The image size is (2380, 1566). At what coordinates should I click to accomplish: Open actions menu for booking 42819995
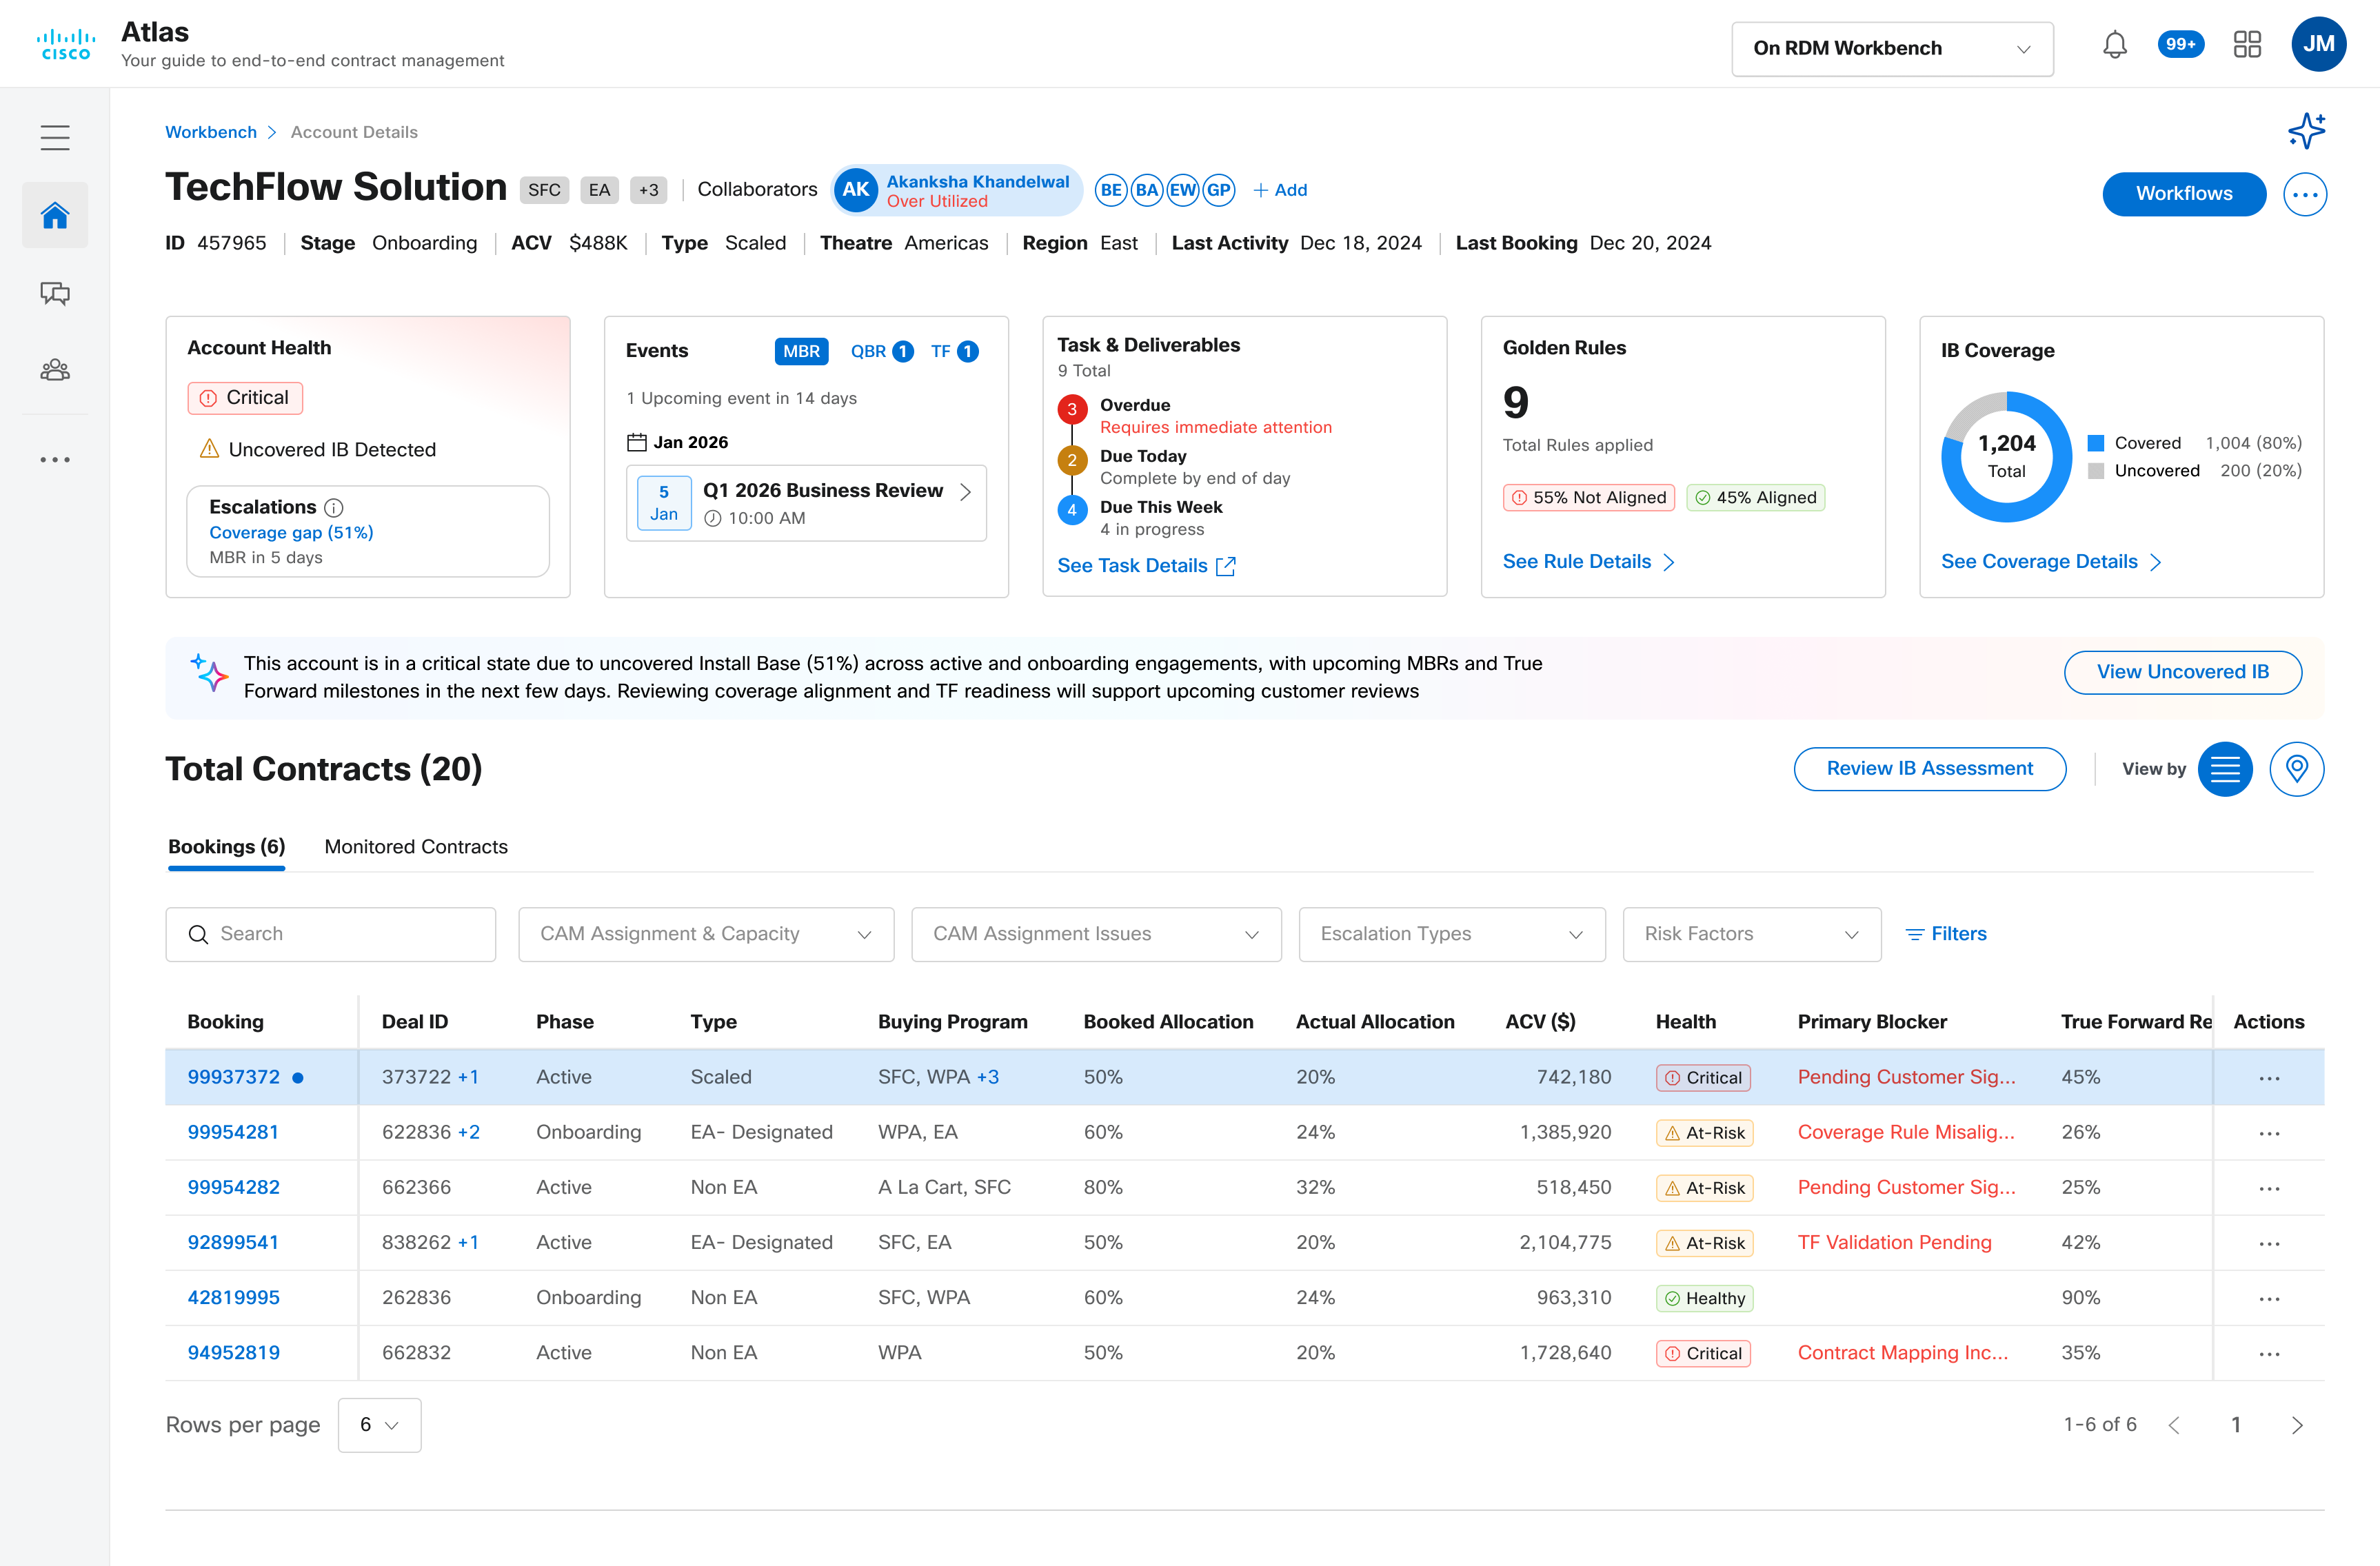[x=2269, y=1298]
